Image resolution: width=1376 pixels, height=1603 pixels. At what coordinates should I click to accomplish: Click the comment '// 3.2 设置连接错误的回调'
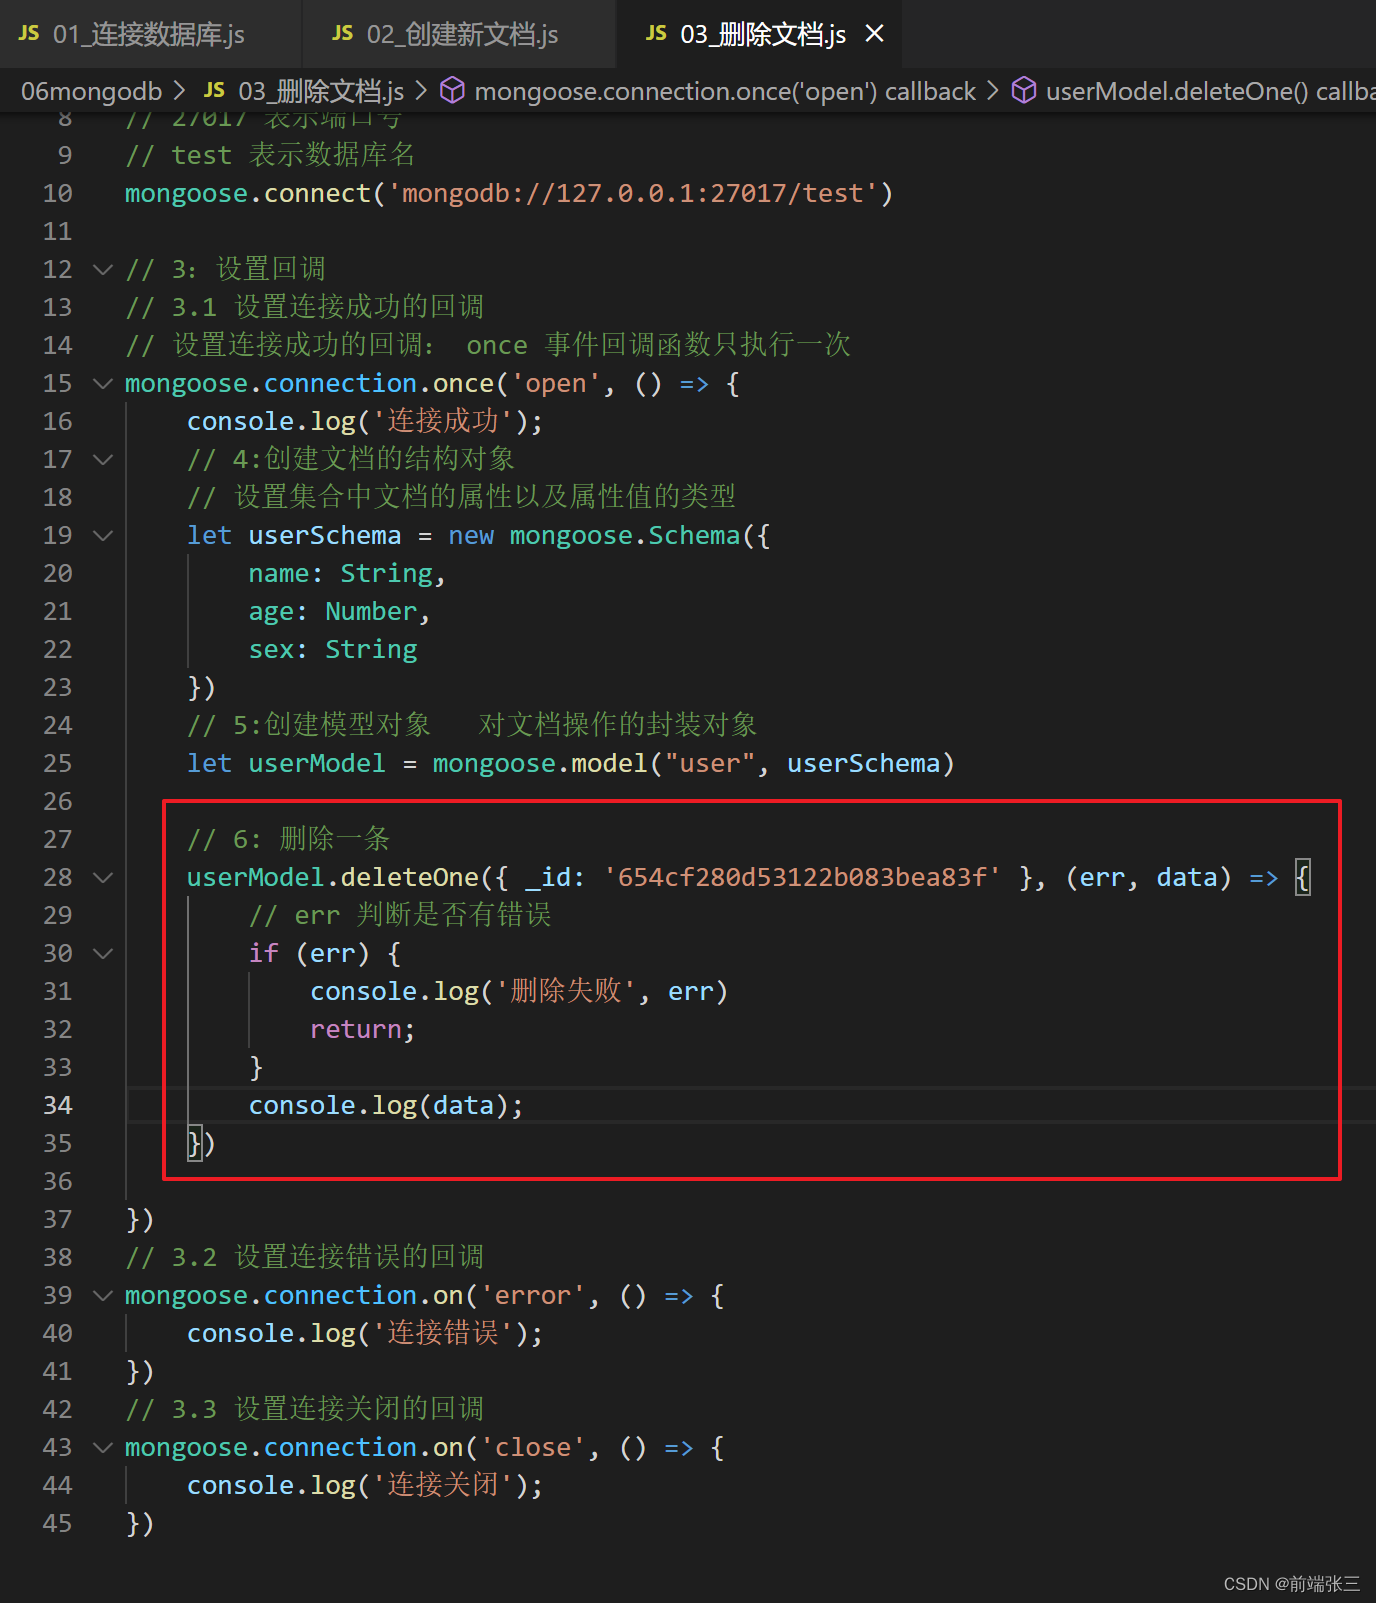click(x=304, y=1257)
